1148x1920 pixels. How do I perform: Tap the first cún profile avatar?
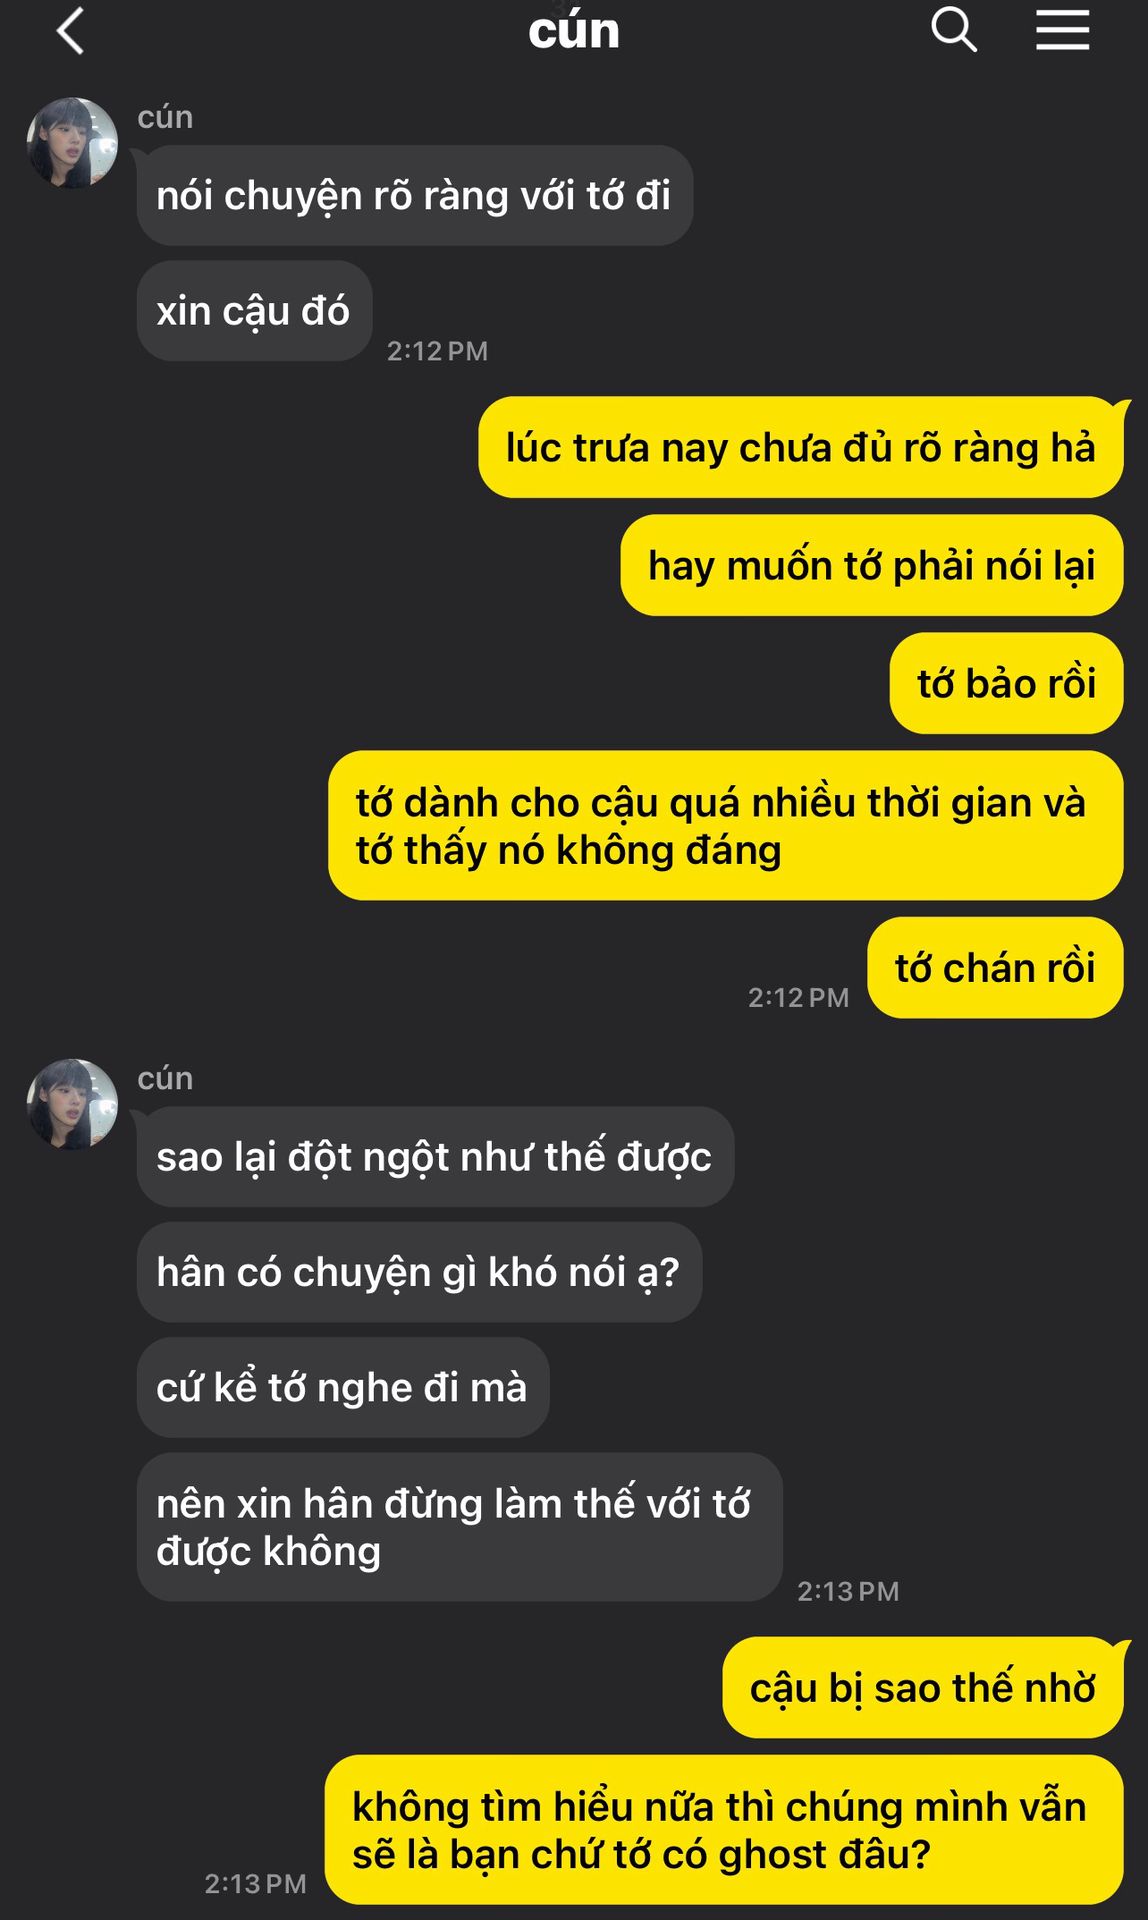[x=72, y=143]
